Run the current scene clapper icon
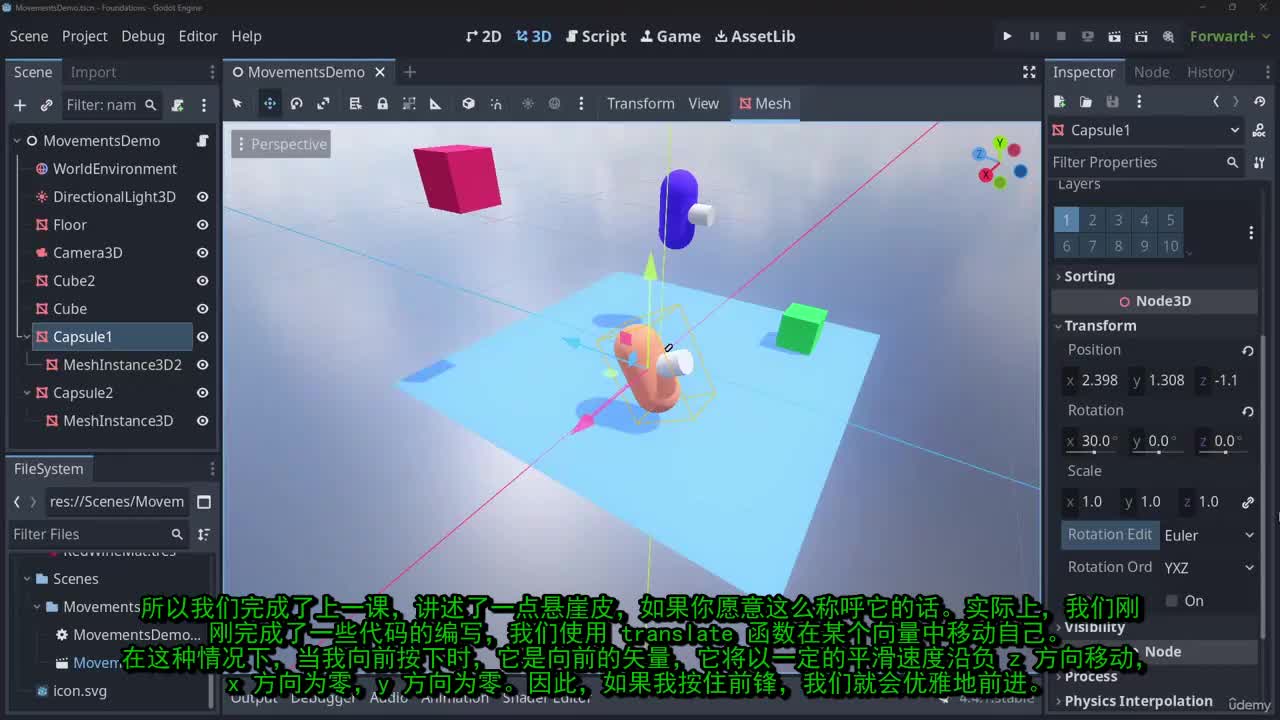1280x720 pixels. [1114, 36]
